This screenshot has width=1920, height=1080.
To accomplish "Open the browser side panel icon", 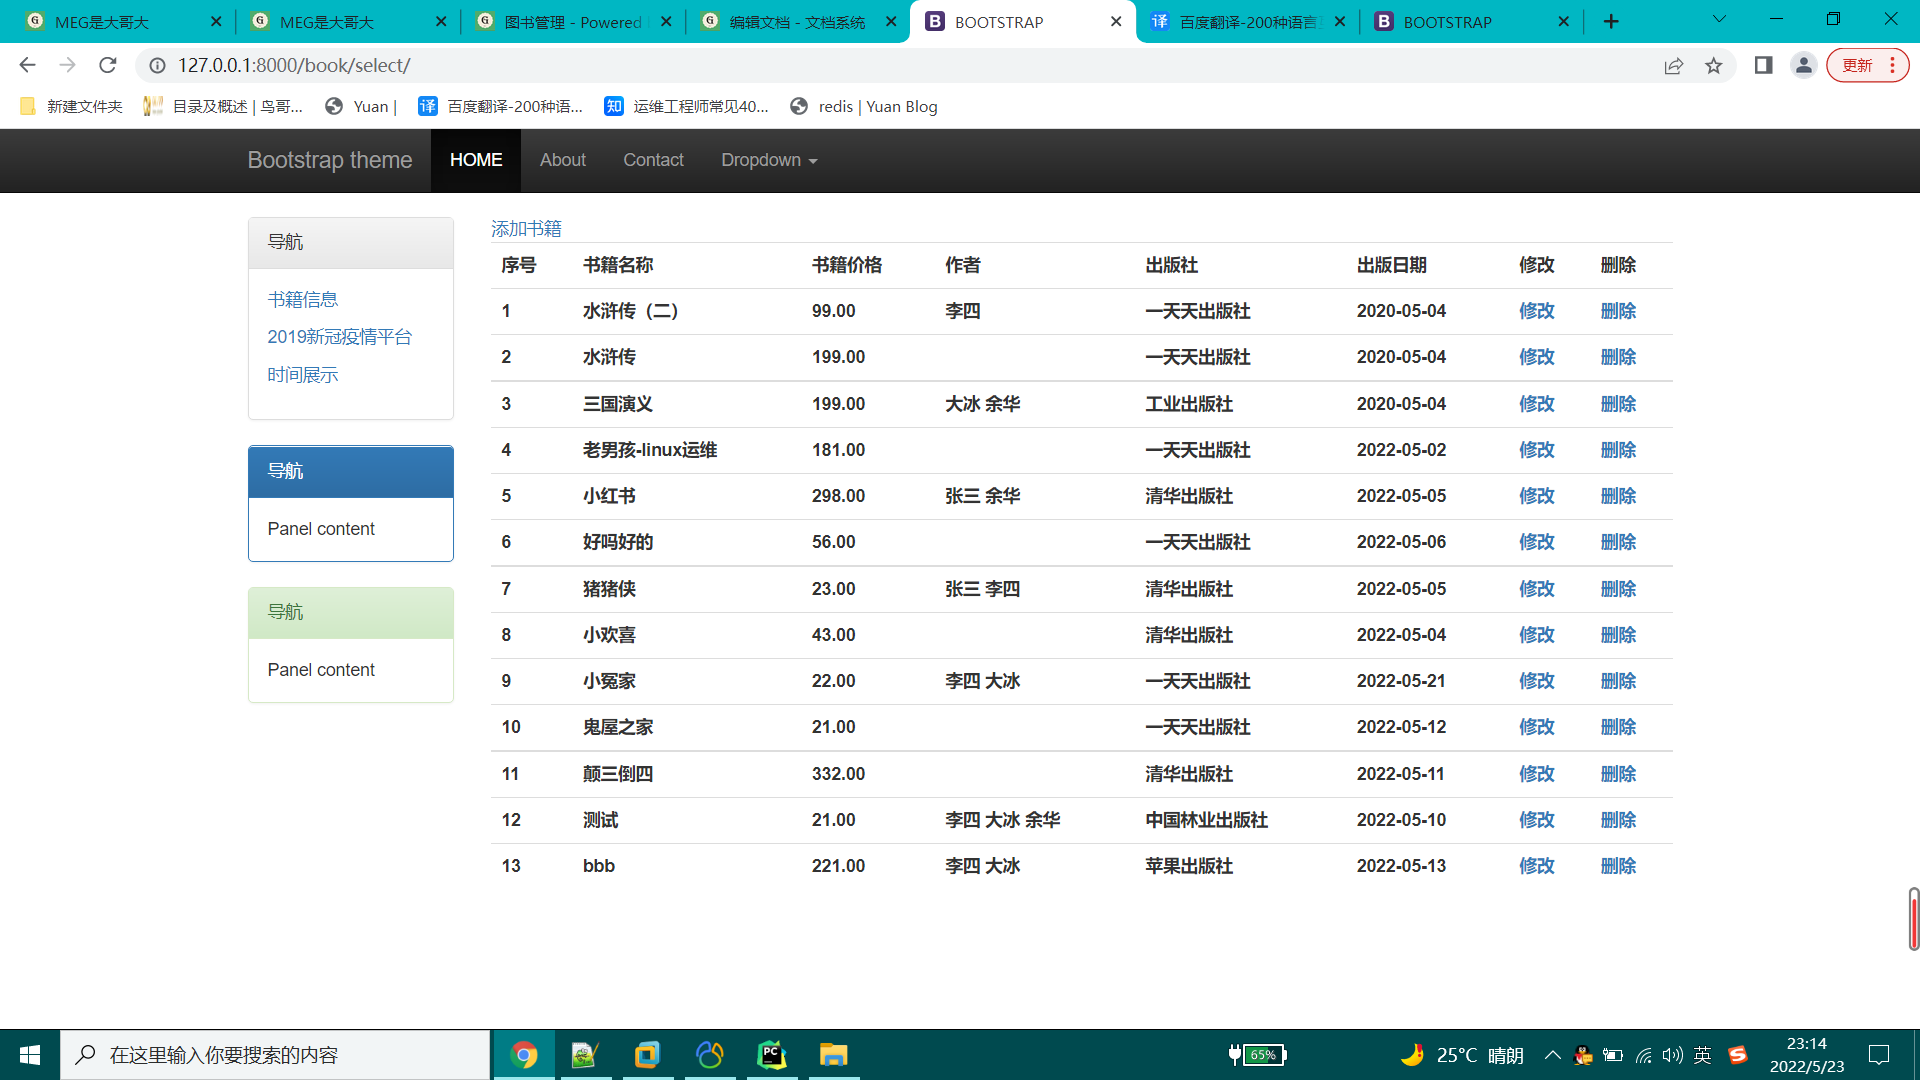I will pyautogui.click(x=1763, y=65).
